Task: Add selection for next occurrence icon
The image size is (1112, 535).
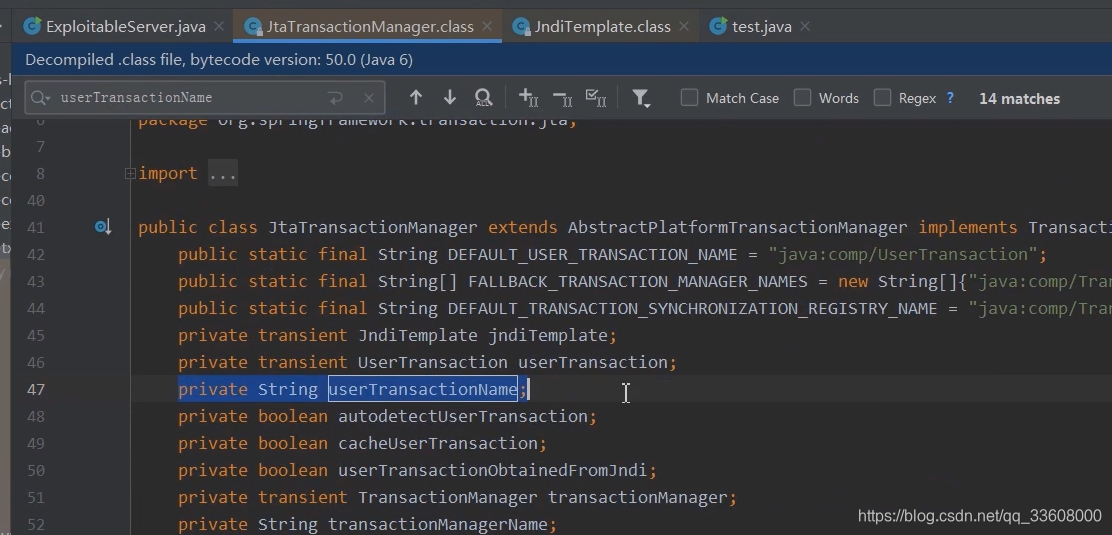Action: coord(528,98)
